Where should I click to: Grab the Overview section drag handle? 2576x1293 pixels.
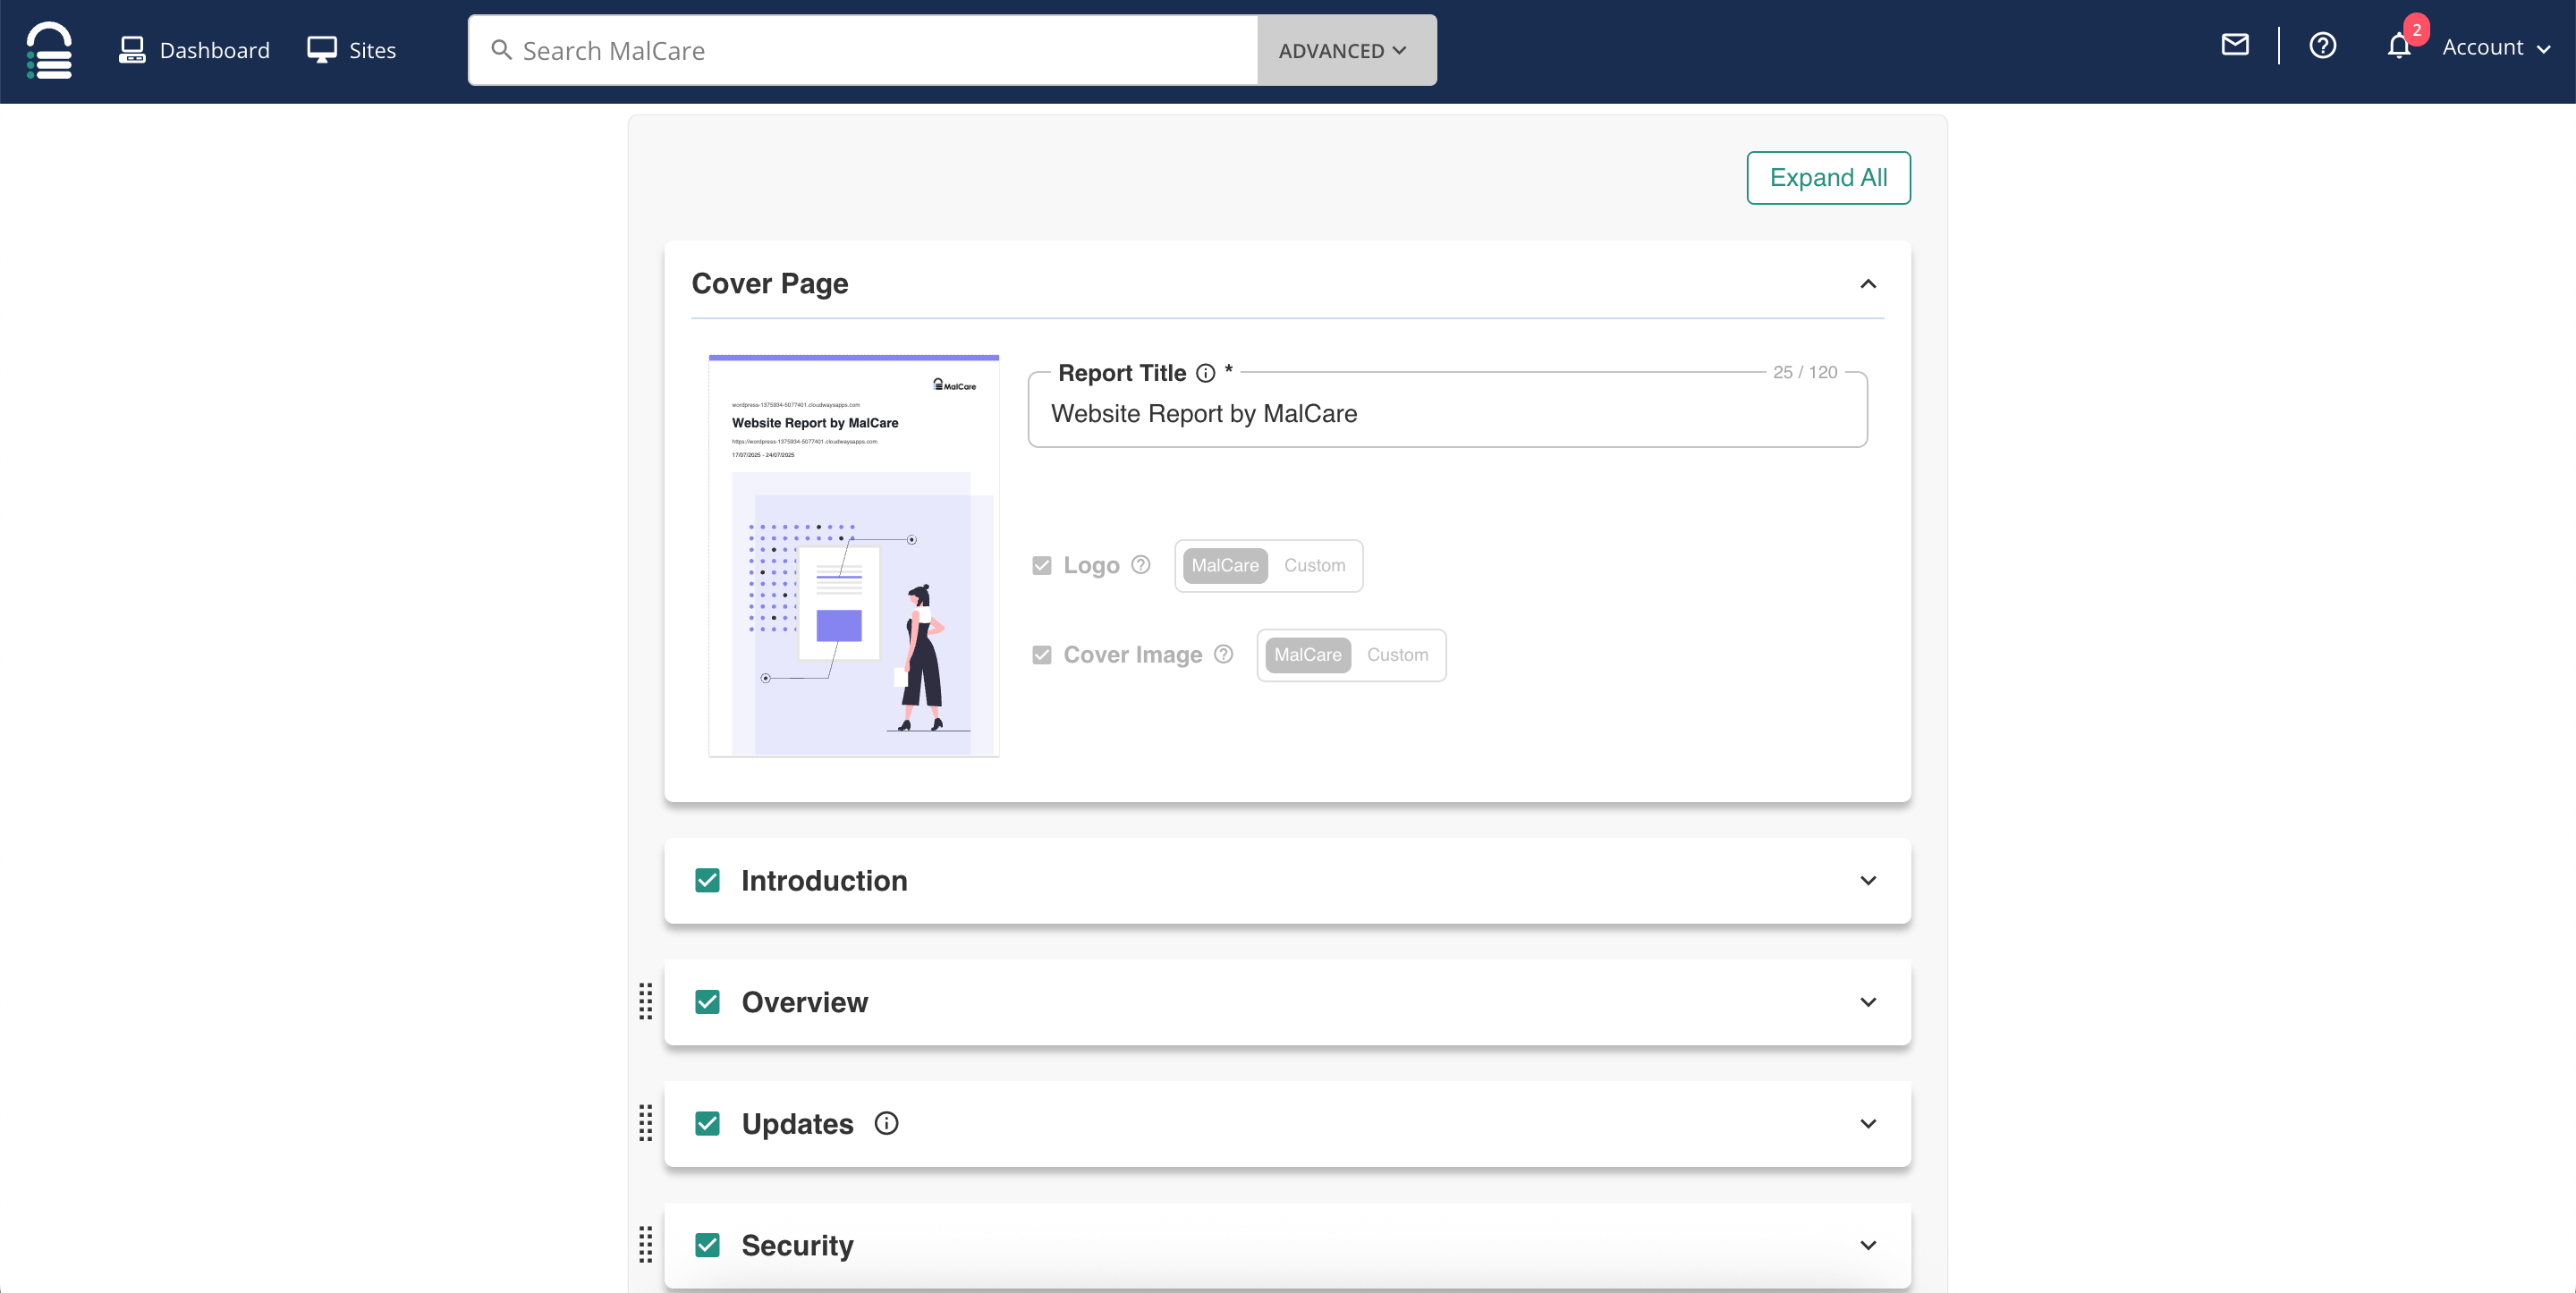tap(646, 1001)
